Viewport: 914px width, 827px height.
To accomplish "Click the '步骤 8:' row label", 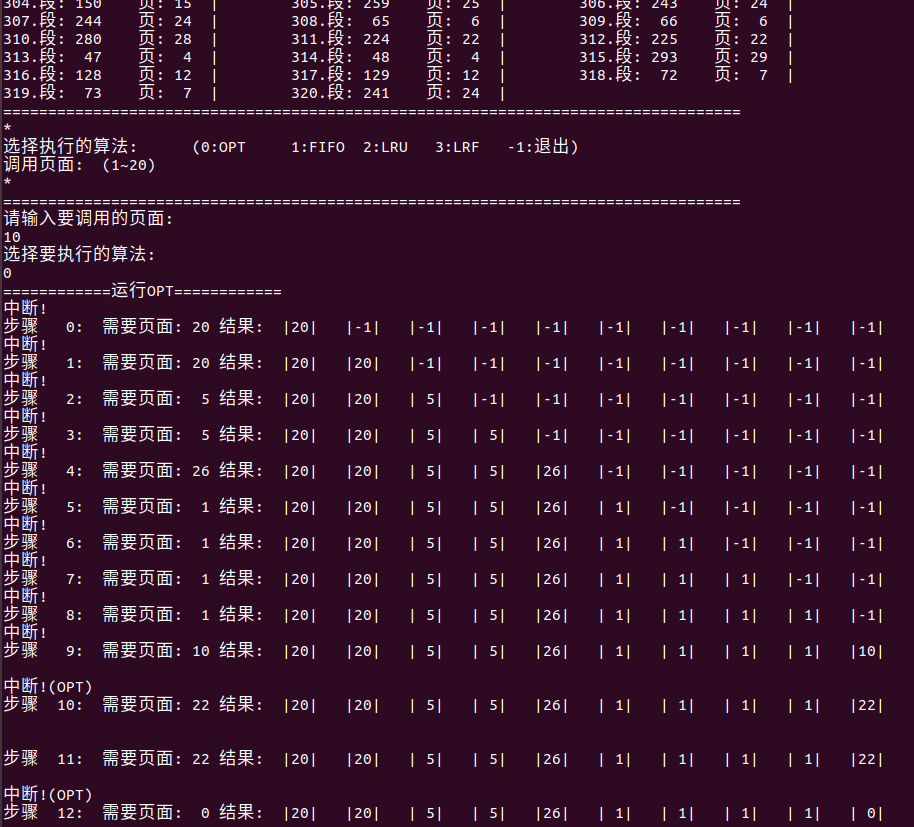I will [x=43, y=615].
